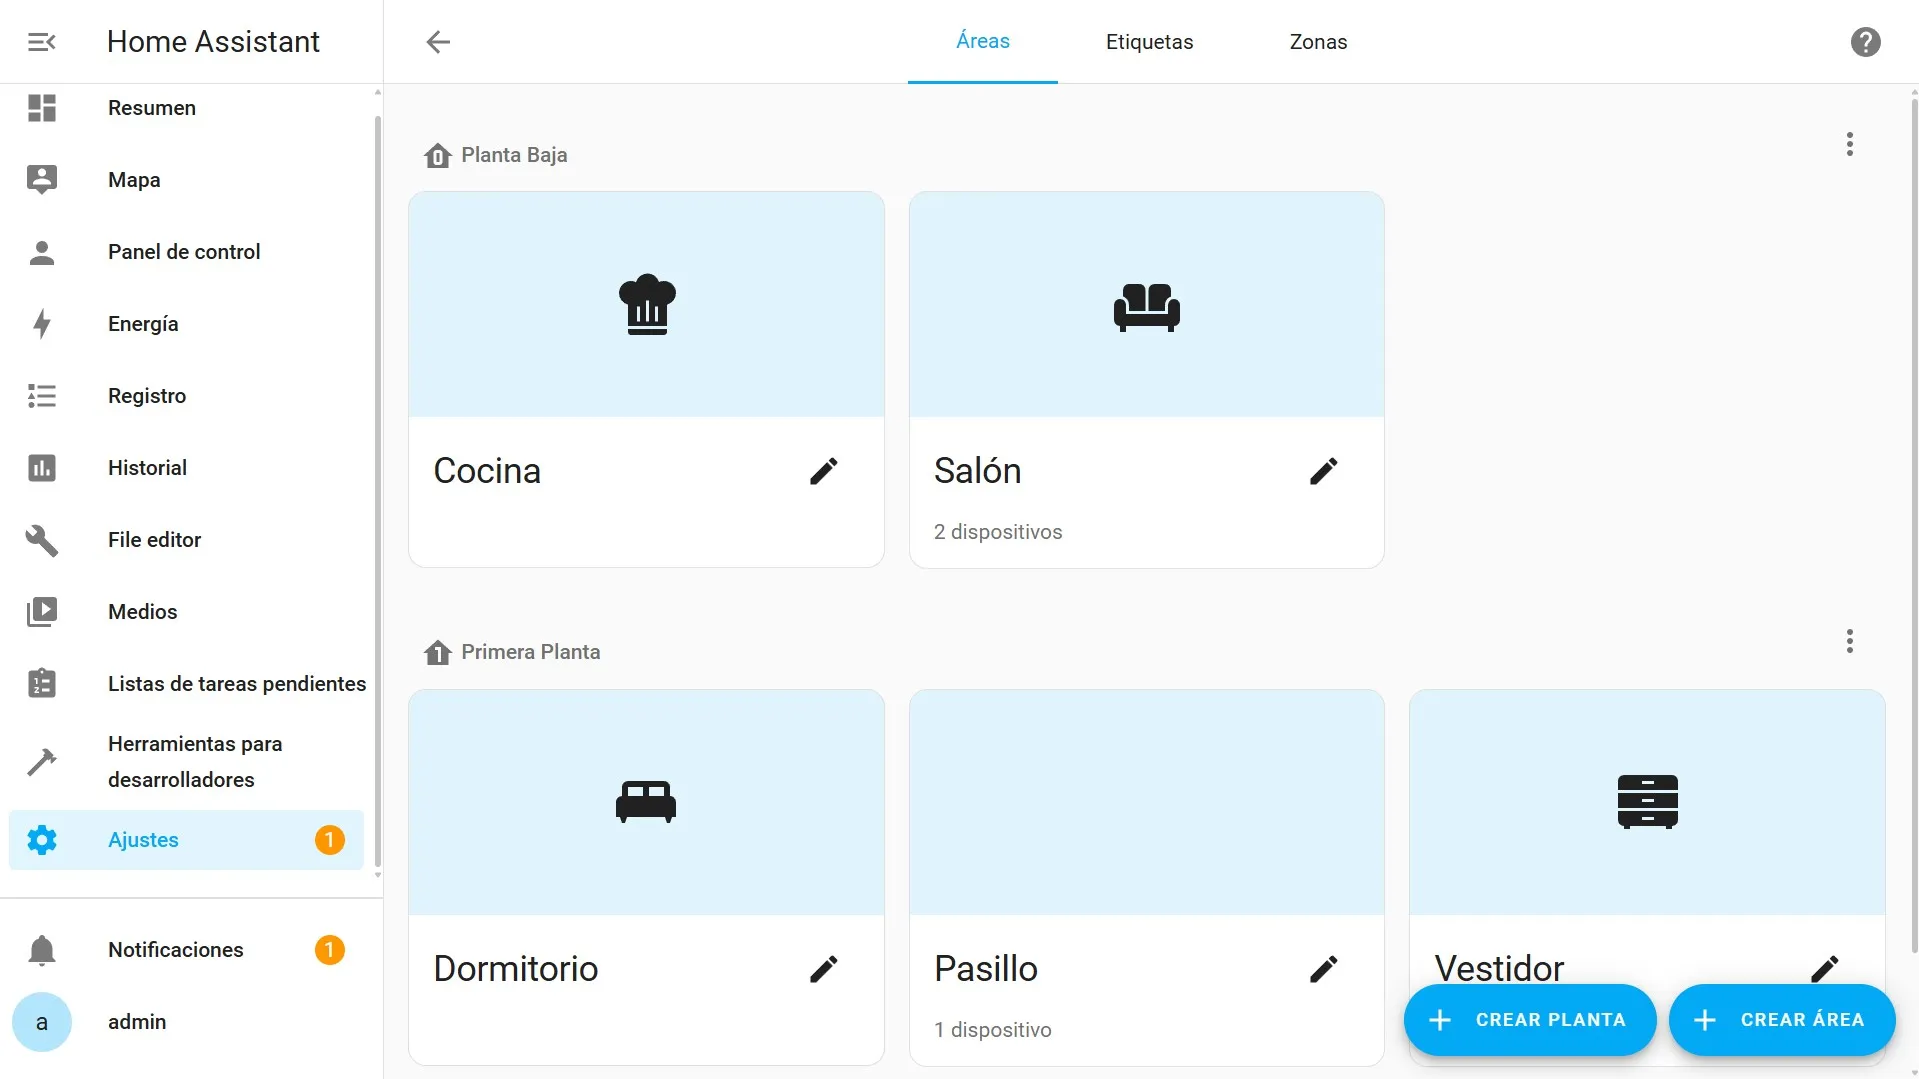Open the Resumen menu item

click(x=186, y=108)
